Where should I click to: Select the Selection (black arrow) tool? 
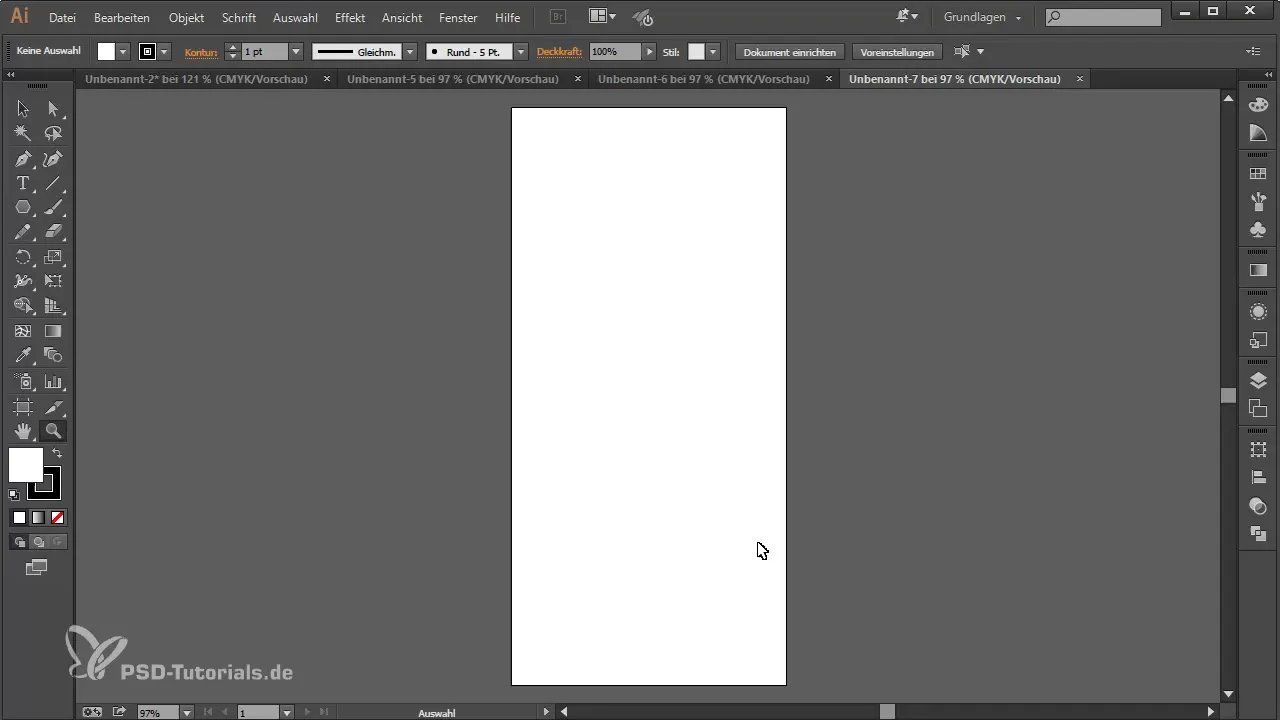[x=23, y=109]
